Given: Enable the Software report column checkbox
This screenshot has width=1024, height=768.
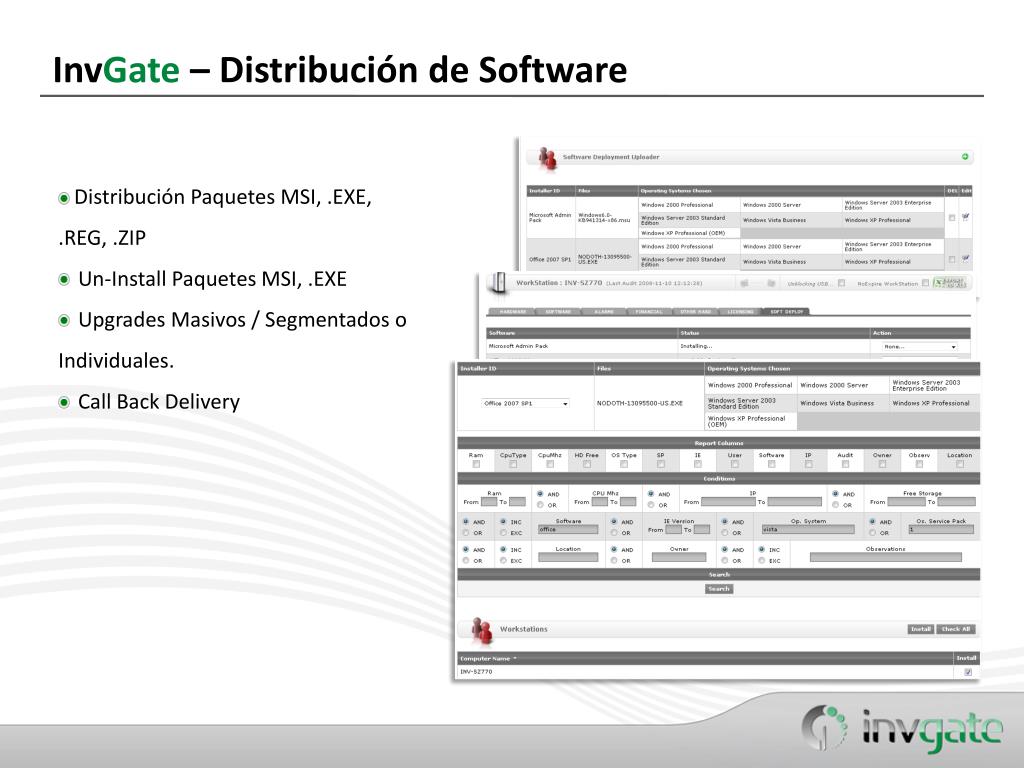Looking at the screenshot, I should point(771,464).
